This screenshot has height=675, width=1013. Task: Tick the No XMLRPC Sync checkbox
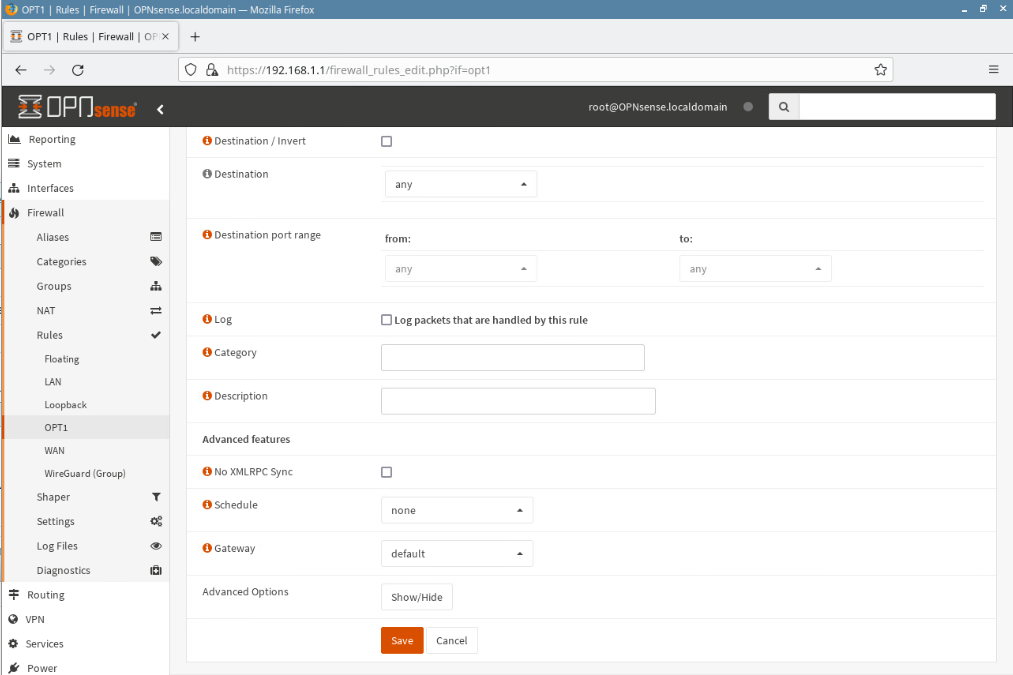pos(387,472)
